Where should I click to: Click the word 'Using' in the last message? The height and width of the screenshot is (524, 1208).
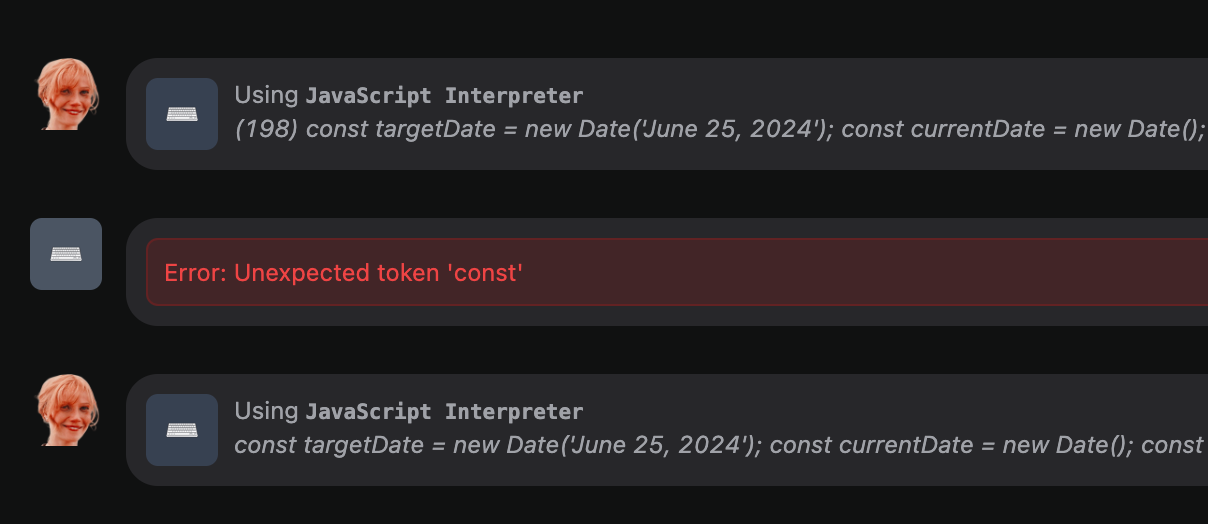click(x=266, y=412)
